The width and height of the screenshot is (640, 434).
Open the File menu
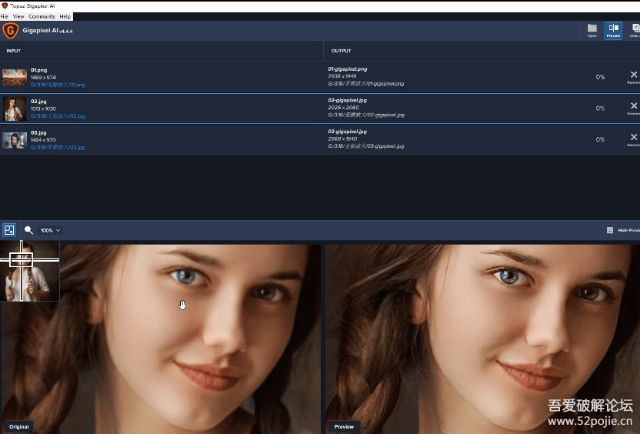pos(4,16)
